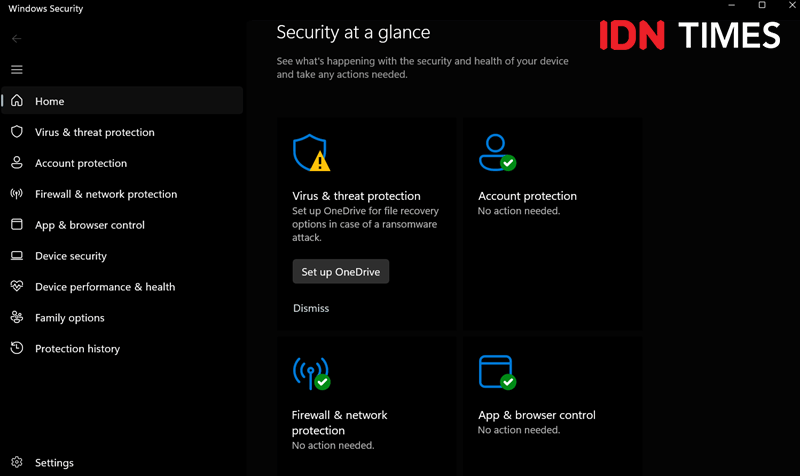Click the person icon beside Account protection

(17, 163)
